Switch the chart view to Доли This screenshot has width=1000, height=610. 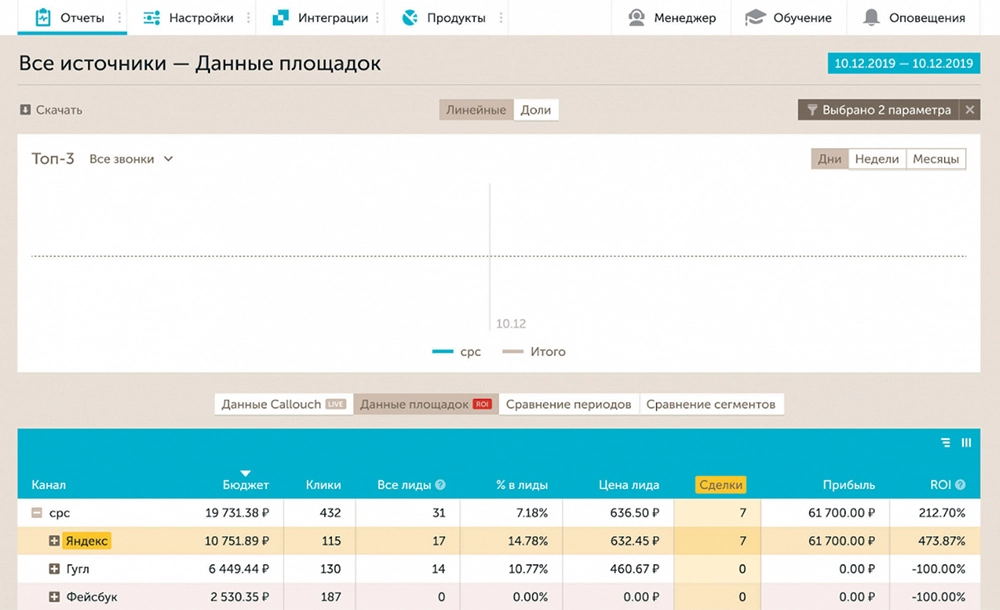(536, 109)
